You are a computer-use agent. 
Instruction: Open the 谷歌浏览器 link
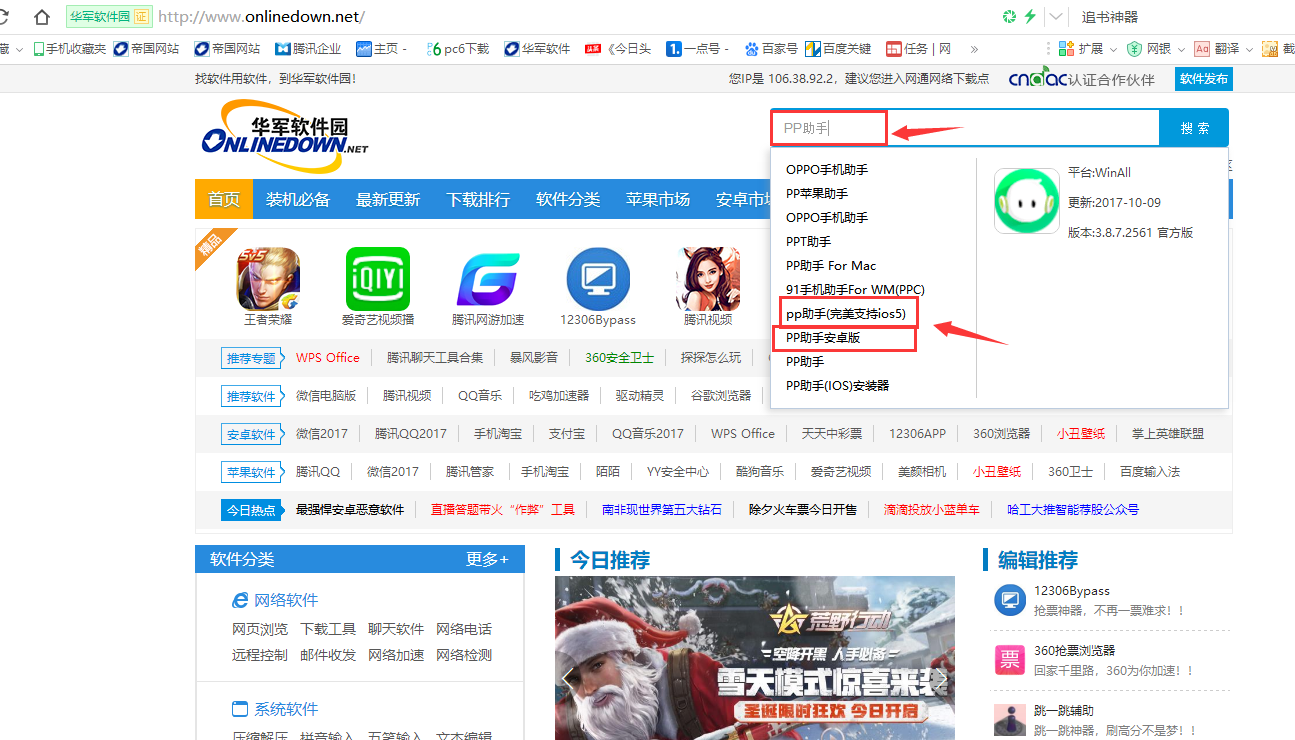(721, 395)
